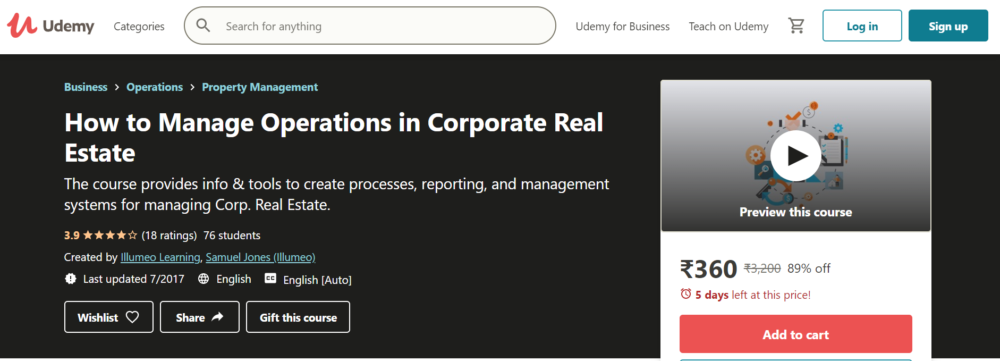This screenshot has height=361, width=1000.
Task: Click Last updated 7/2017 text
Action: point(133,279)
